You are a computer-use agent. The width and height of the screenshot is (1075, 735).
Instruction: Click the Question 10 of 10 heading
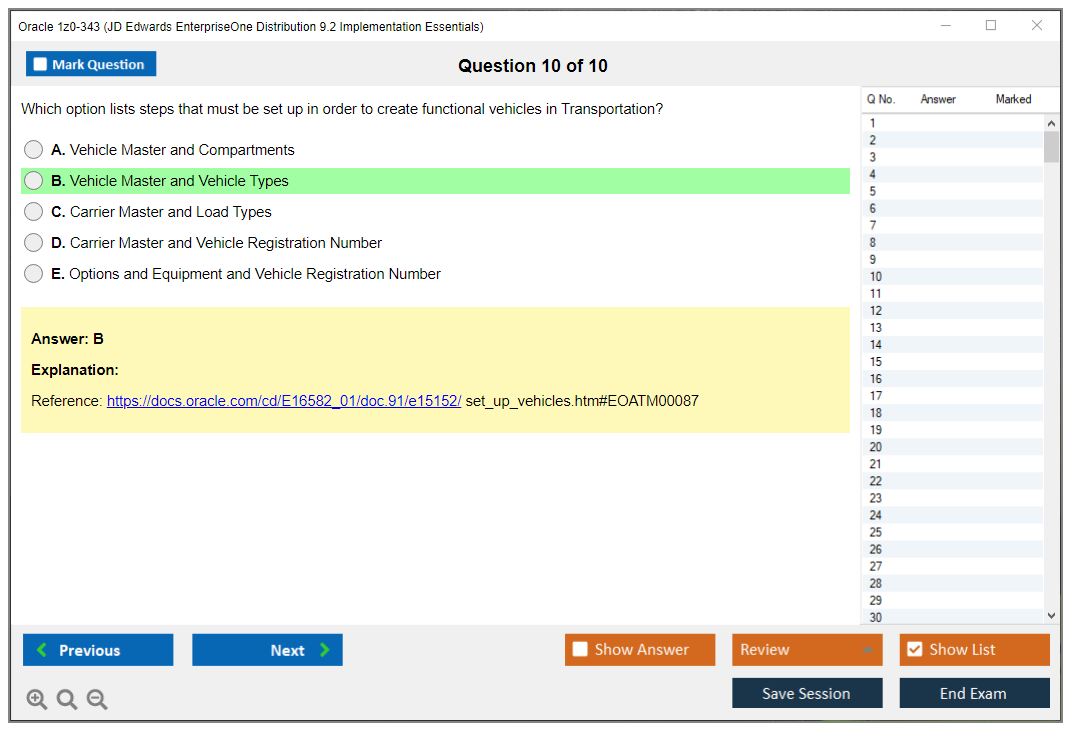[x=533, y=66]
